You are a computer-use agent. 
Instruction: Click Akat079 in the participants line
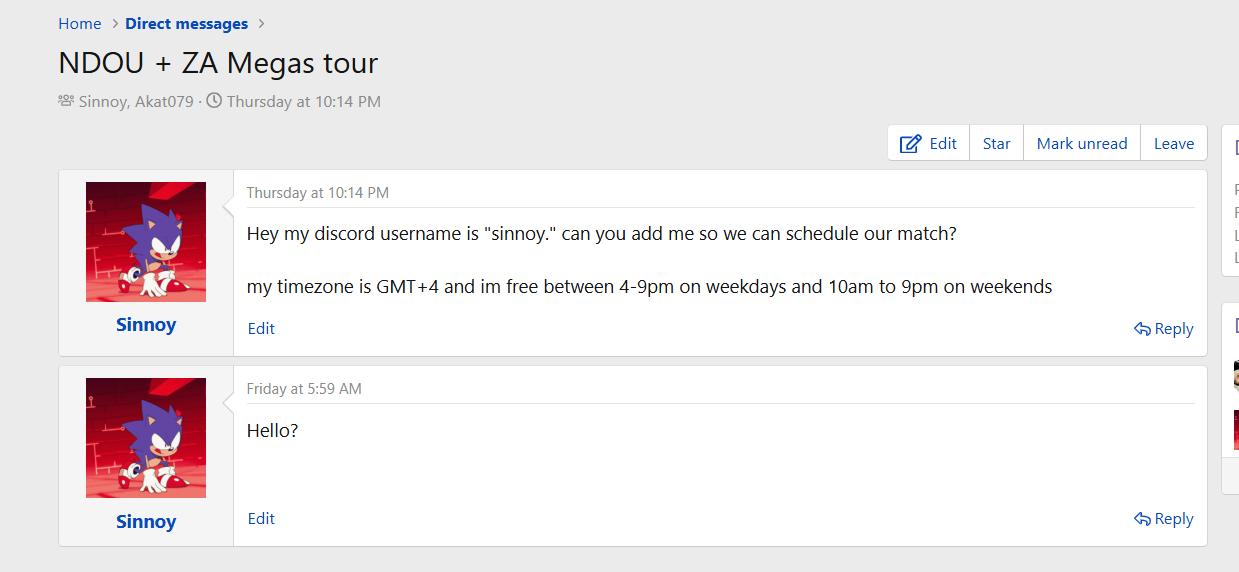(x=164, y=101)
